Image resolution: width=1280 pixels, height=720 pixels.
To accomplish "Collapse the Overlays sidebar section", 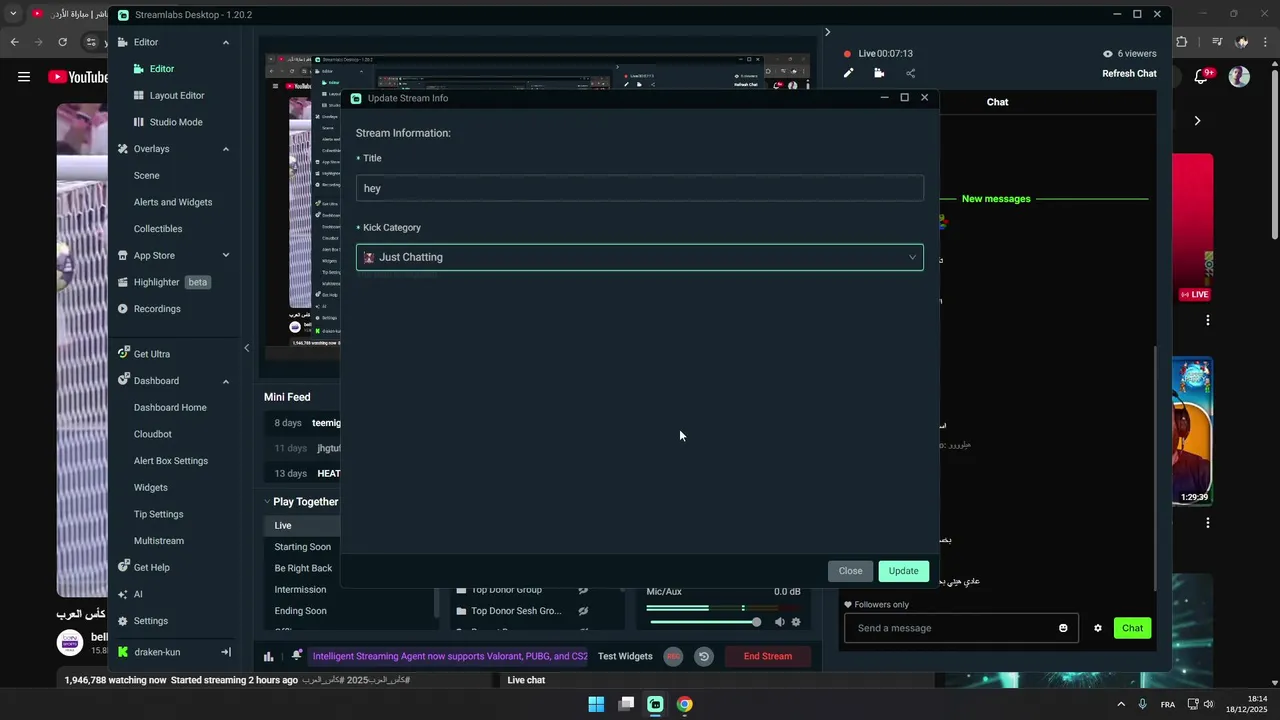I will pos(226,149).
